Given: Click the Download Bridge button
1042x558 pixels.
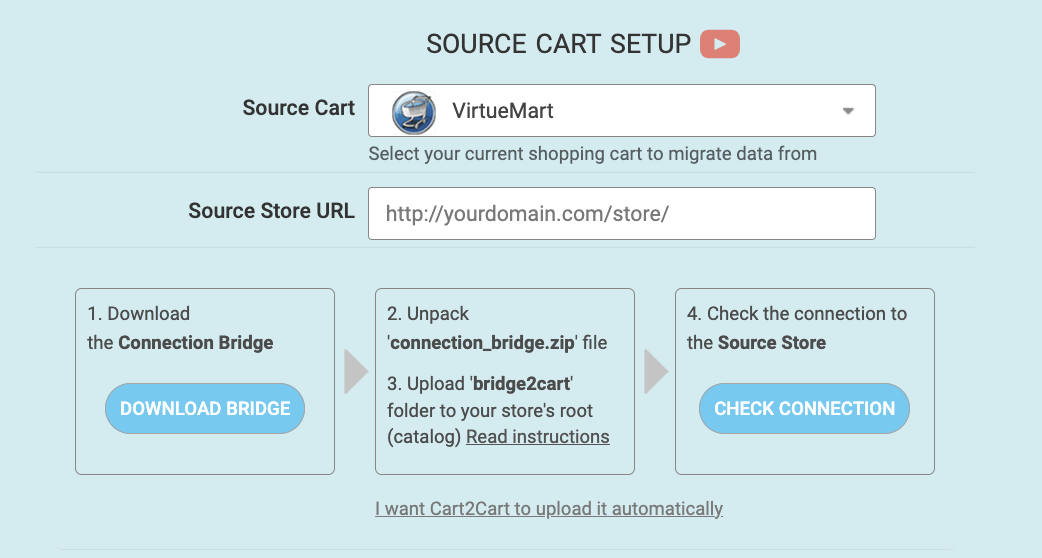Looking at the screenshot, I should [x=205, y=409].
